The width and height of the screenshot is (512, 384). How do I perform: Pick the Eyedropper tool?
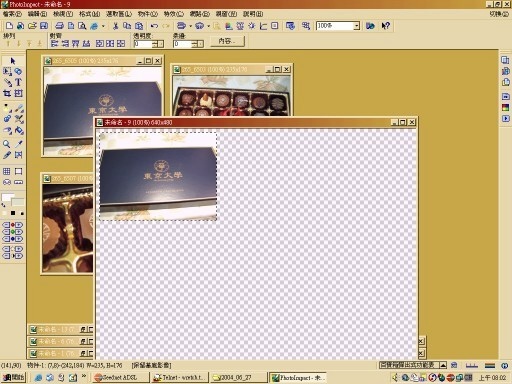(19, 144)
